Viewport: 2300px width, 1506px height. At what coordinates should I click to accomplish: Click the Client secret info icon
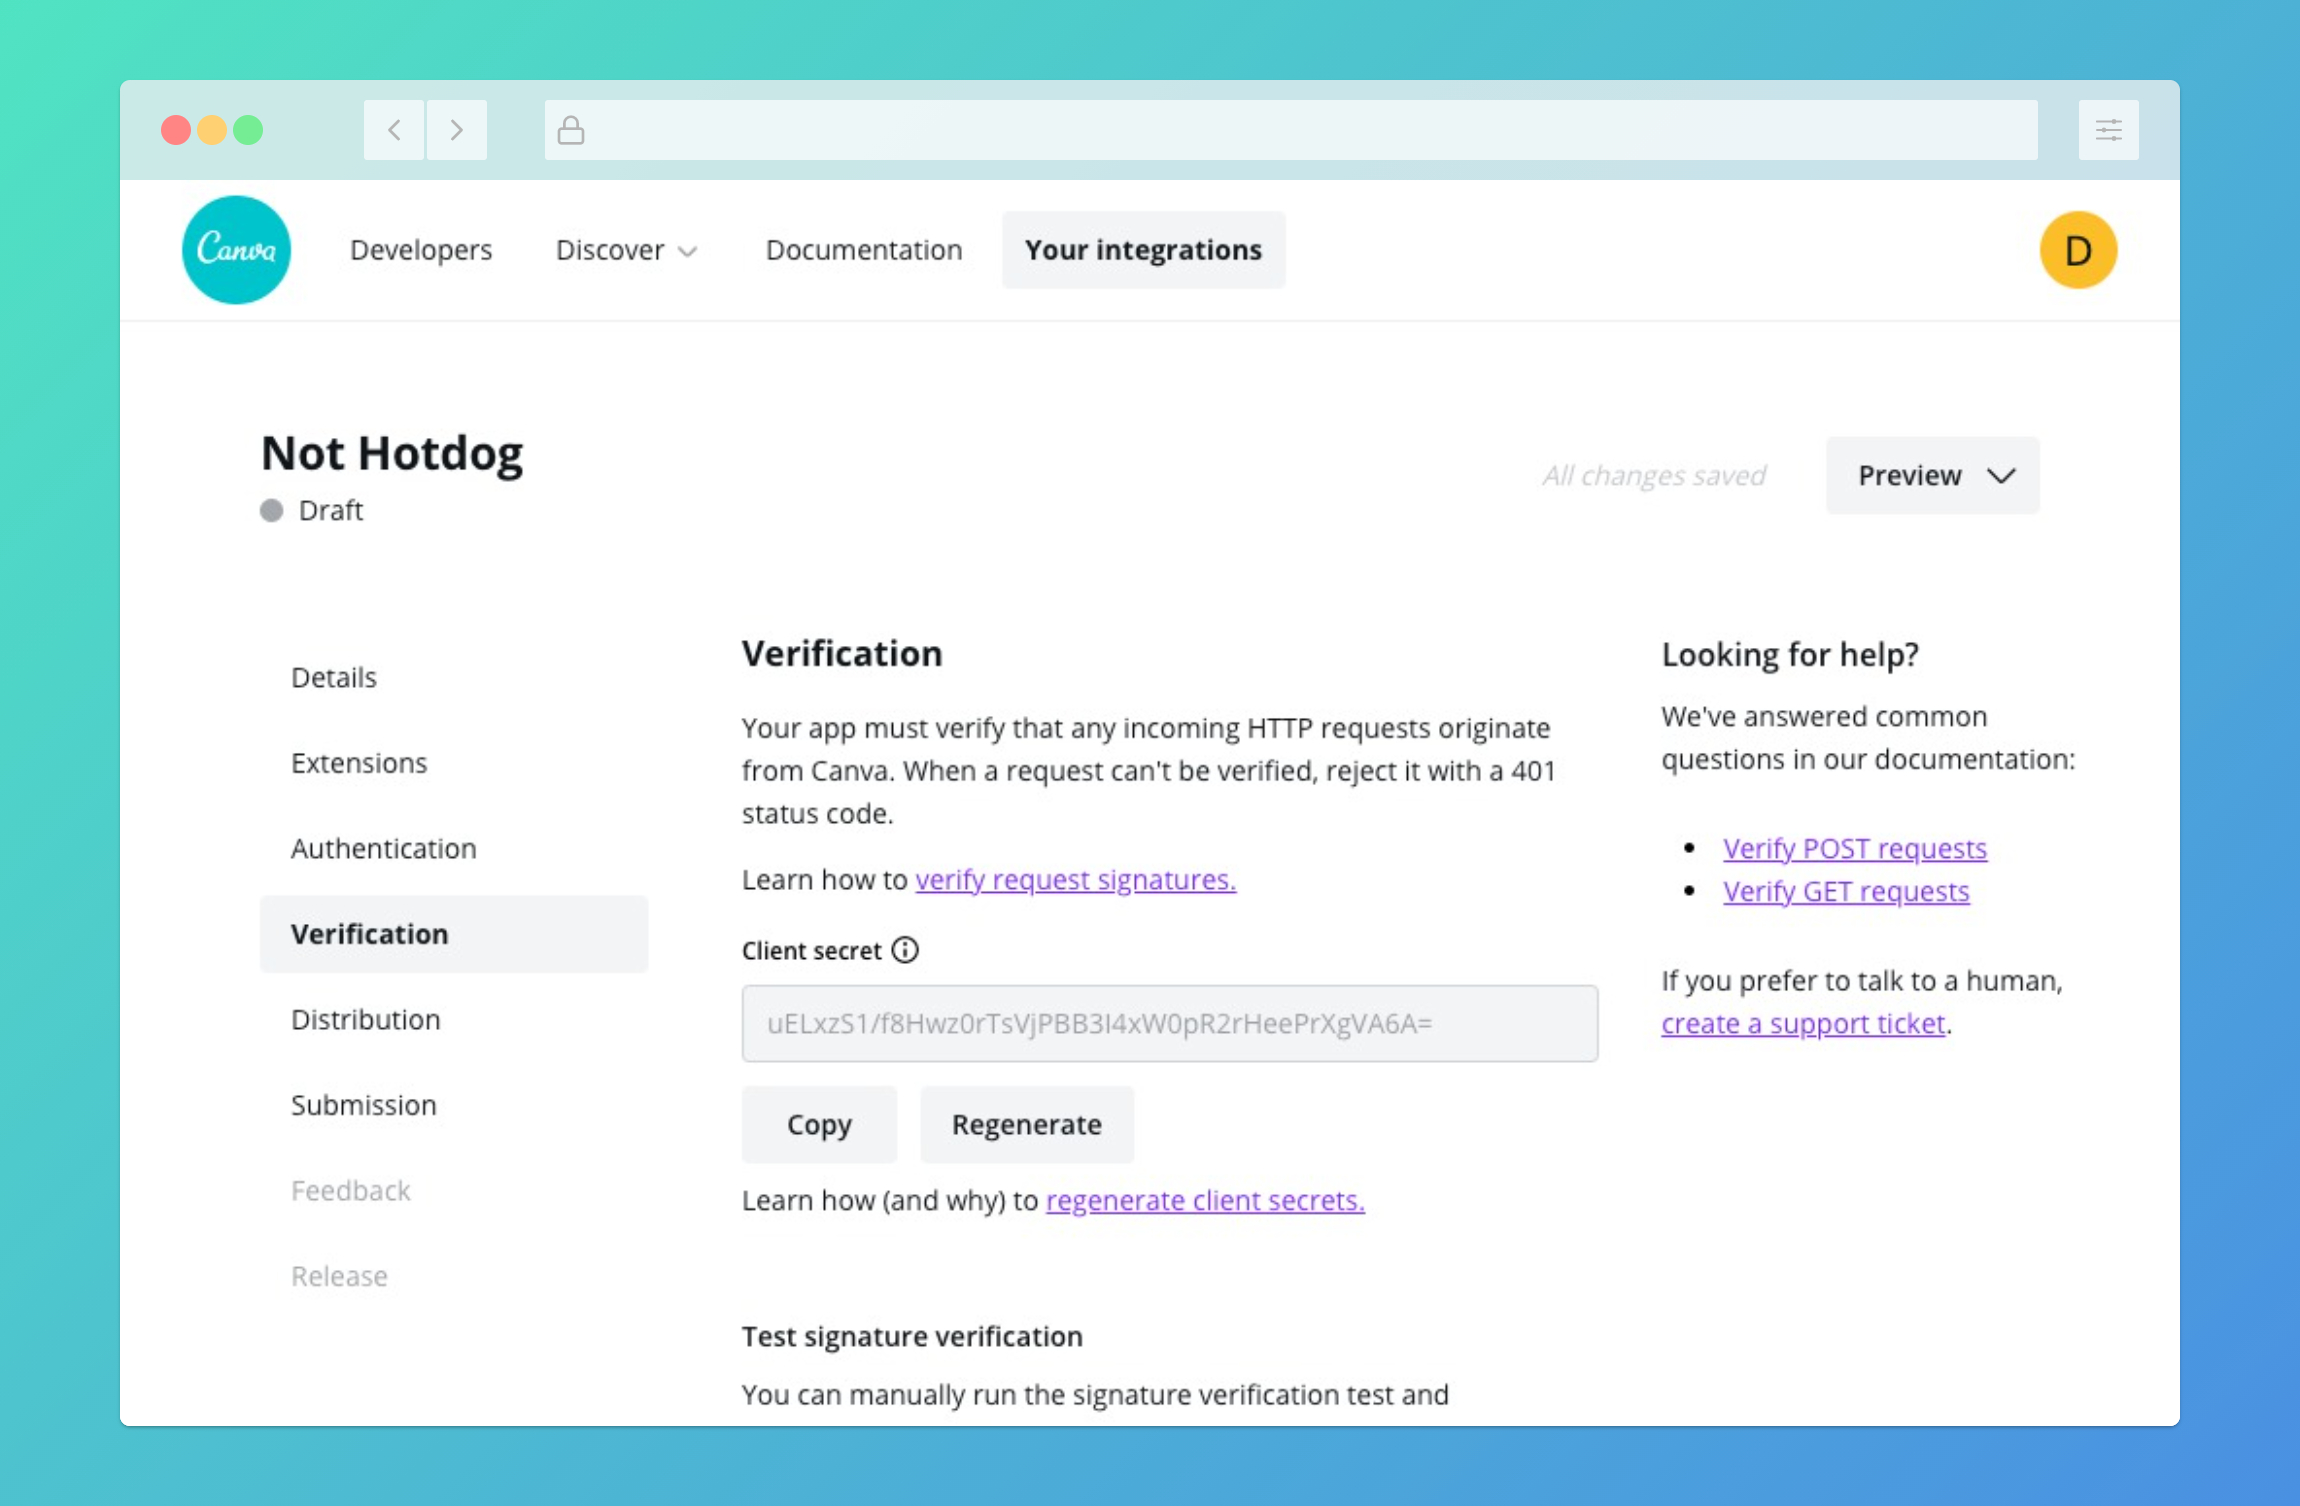pyautogui.click(x=905, y=950)
